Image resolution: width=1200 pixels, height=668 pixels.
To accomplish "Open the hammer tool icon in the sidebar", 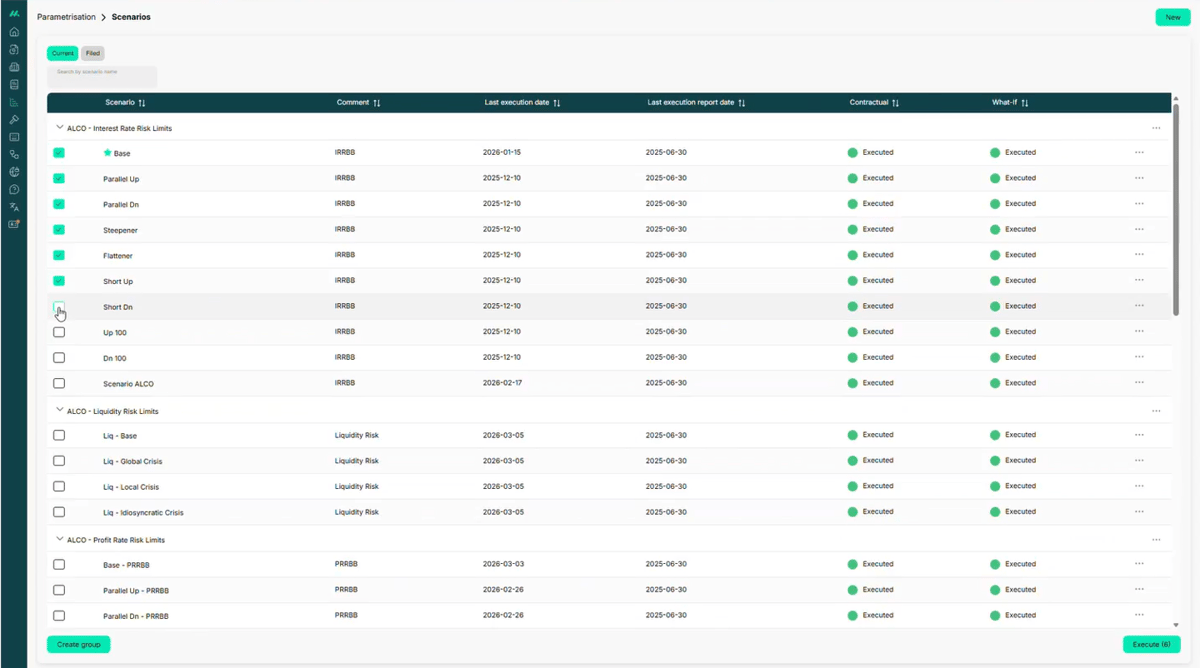I will coord(14,119).
